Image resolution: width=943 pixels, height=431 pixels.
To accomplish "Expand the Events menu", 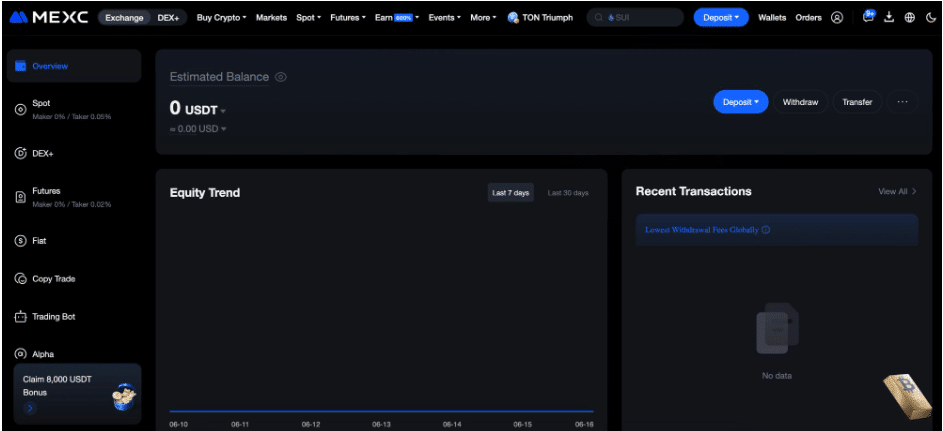I will [444, 17].
